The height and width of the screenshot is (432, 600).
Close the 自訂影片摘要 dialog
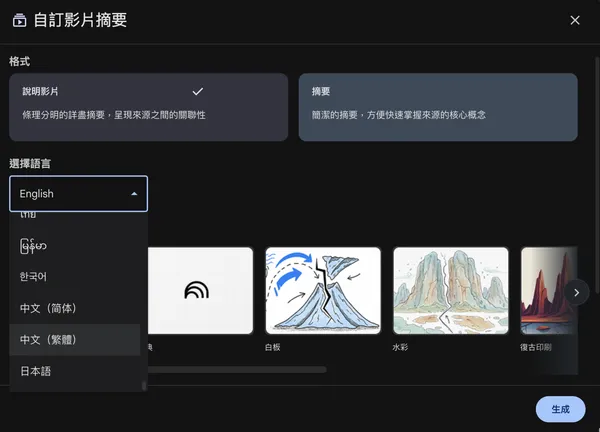pyautogui.click(x=574, y=20)
